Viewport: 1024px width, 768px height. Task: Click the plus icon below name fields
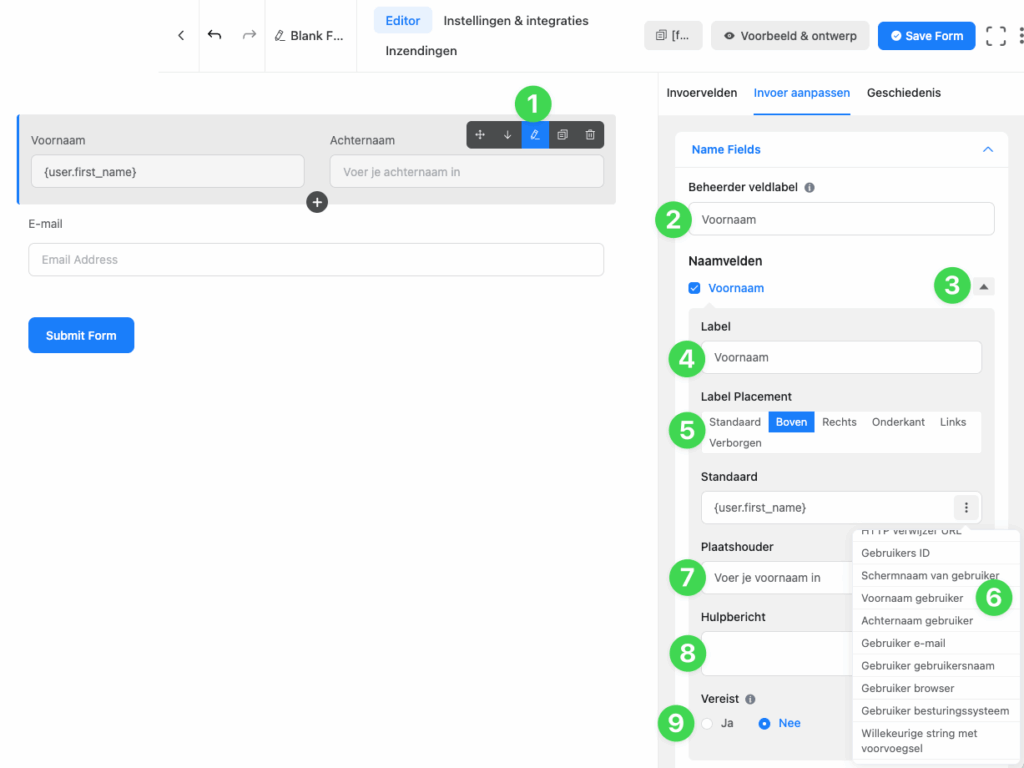point(317,202)
